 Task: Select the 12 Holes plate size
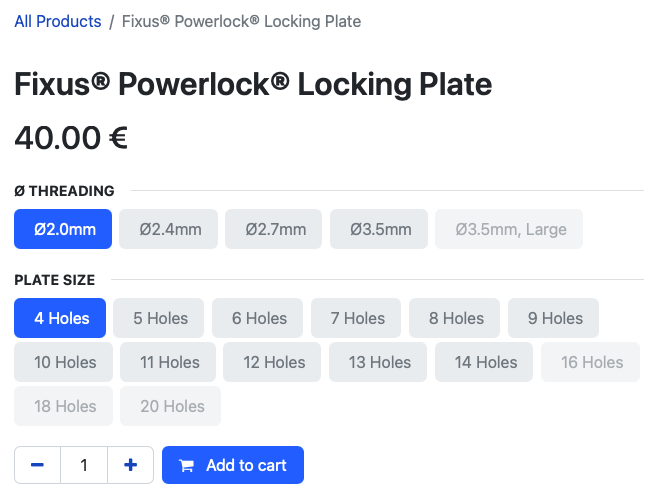click(x=272, y=362)
